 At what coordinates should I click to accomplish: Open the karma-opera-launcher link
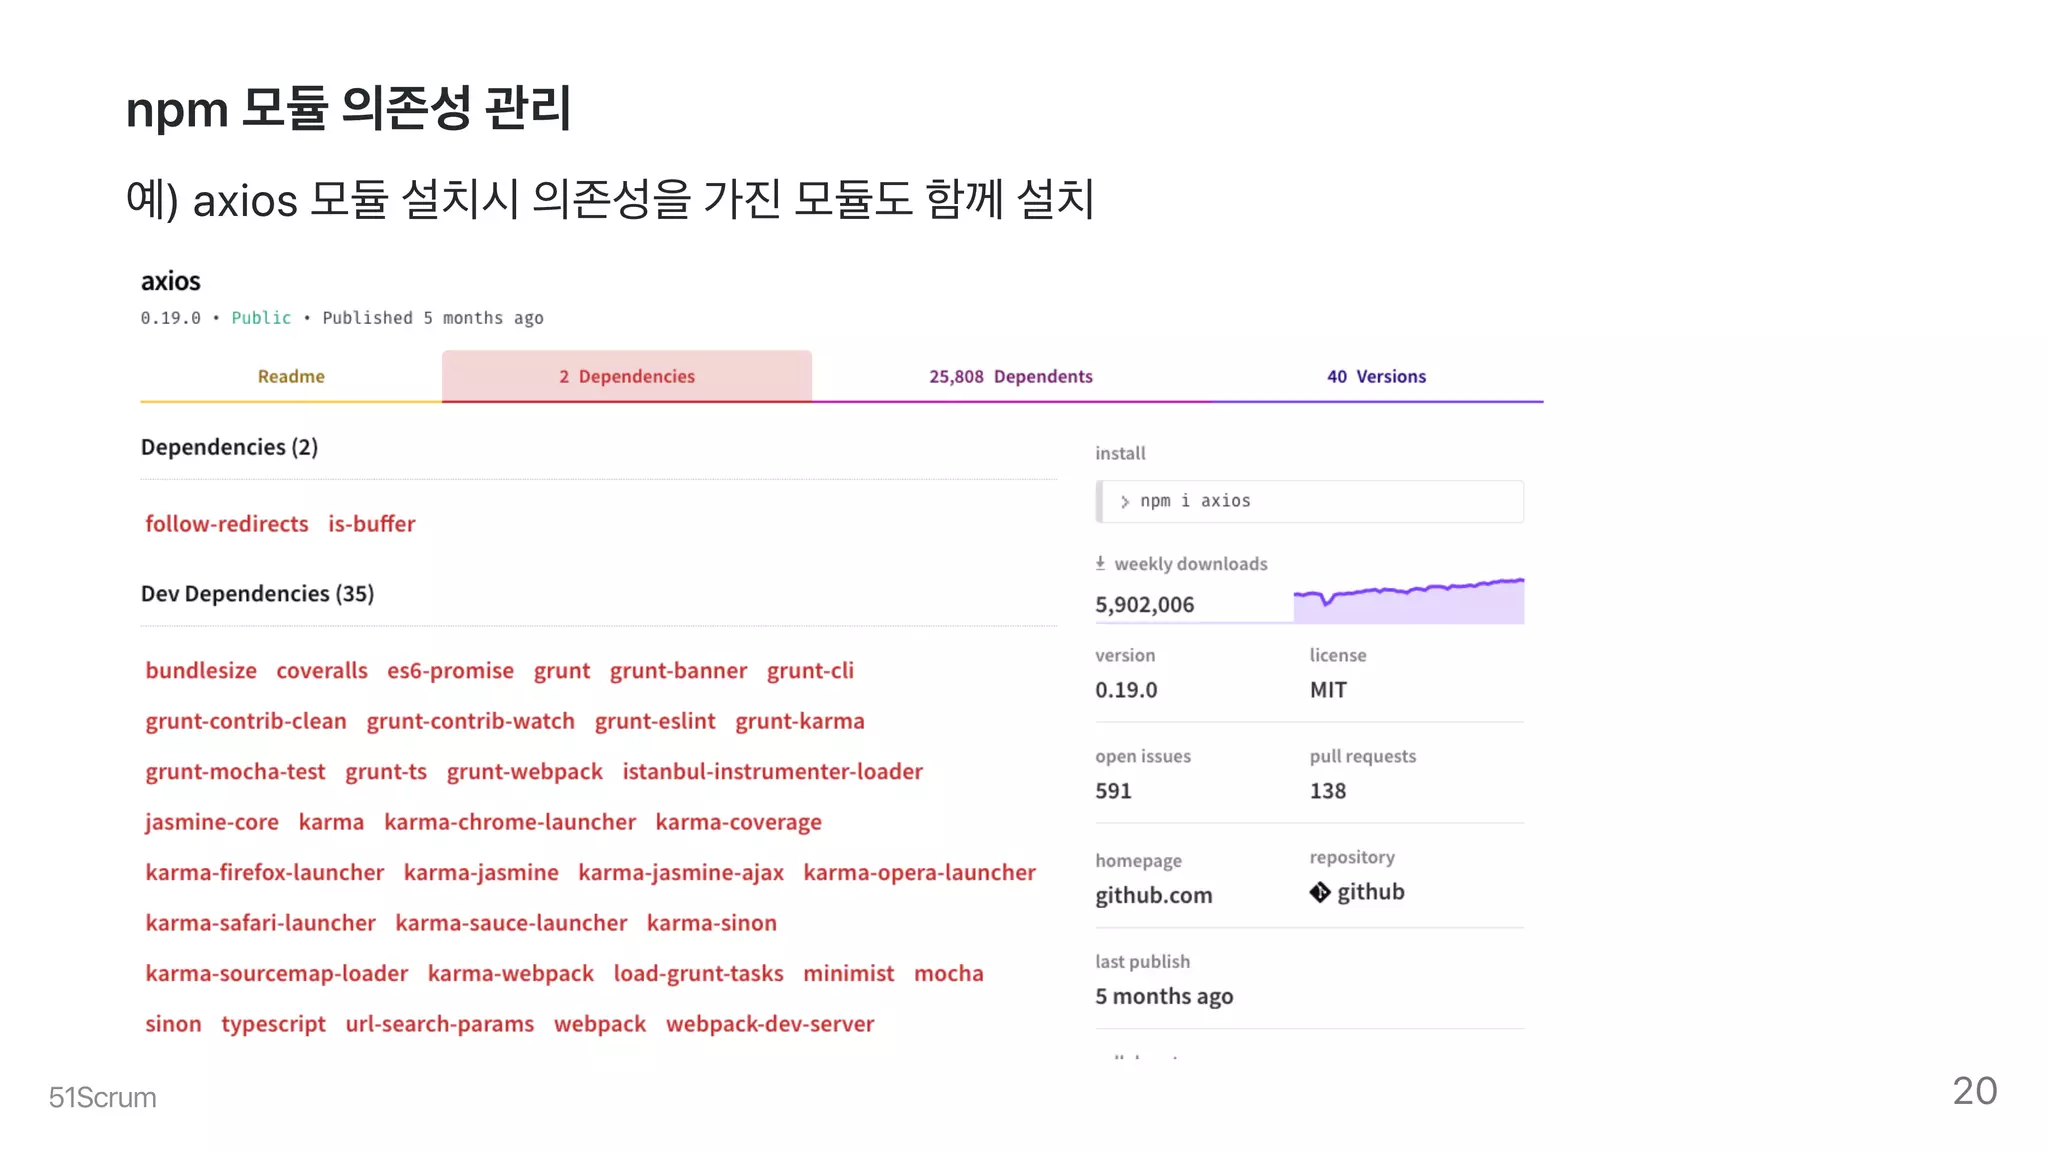(x=920, y=873)
